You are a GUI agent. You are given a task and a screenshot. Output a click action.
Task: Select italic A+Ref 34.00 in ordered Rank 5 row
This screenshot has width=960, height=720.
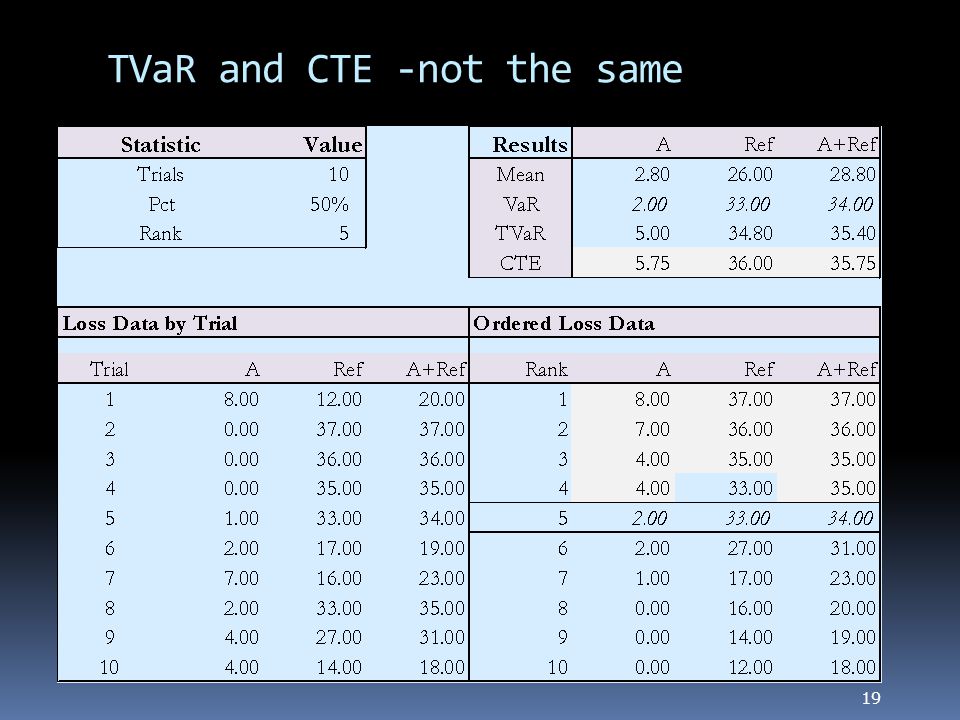tap(850, 519)
